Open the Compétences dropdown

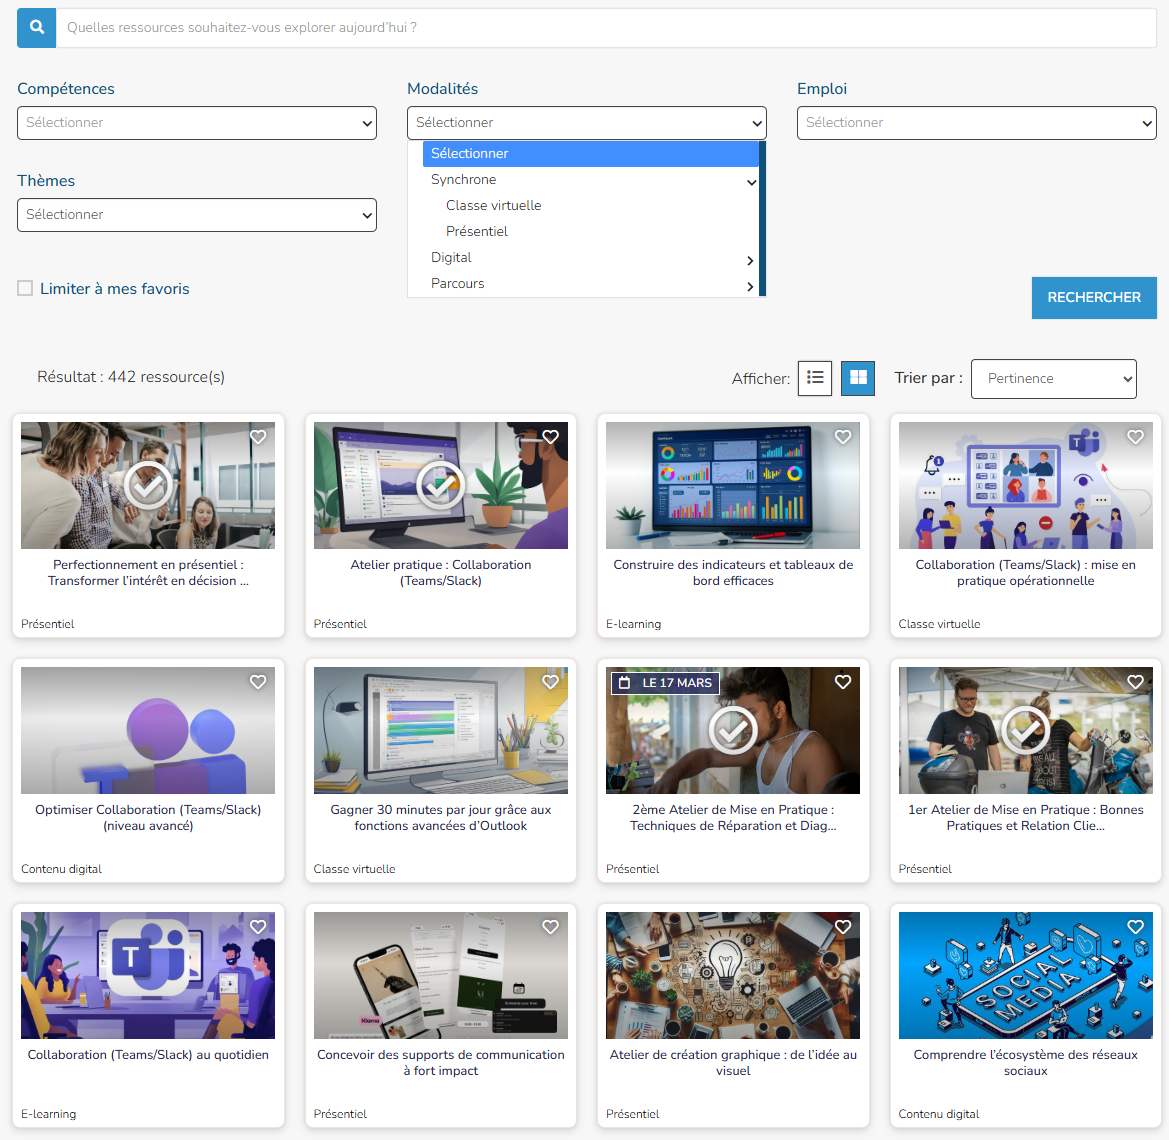[x=197, y=123]
